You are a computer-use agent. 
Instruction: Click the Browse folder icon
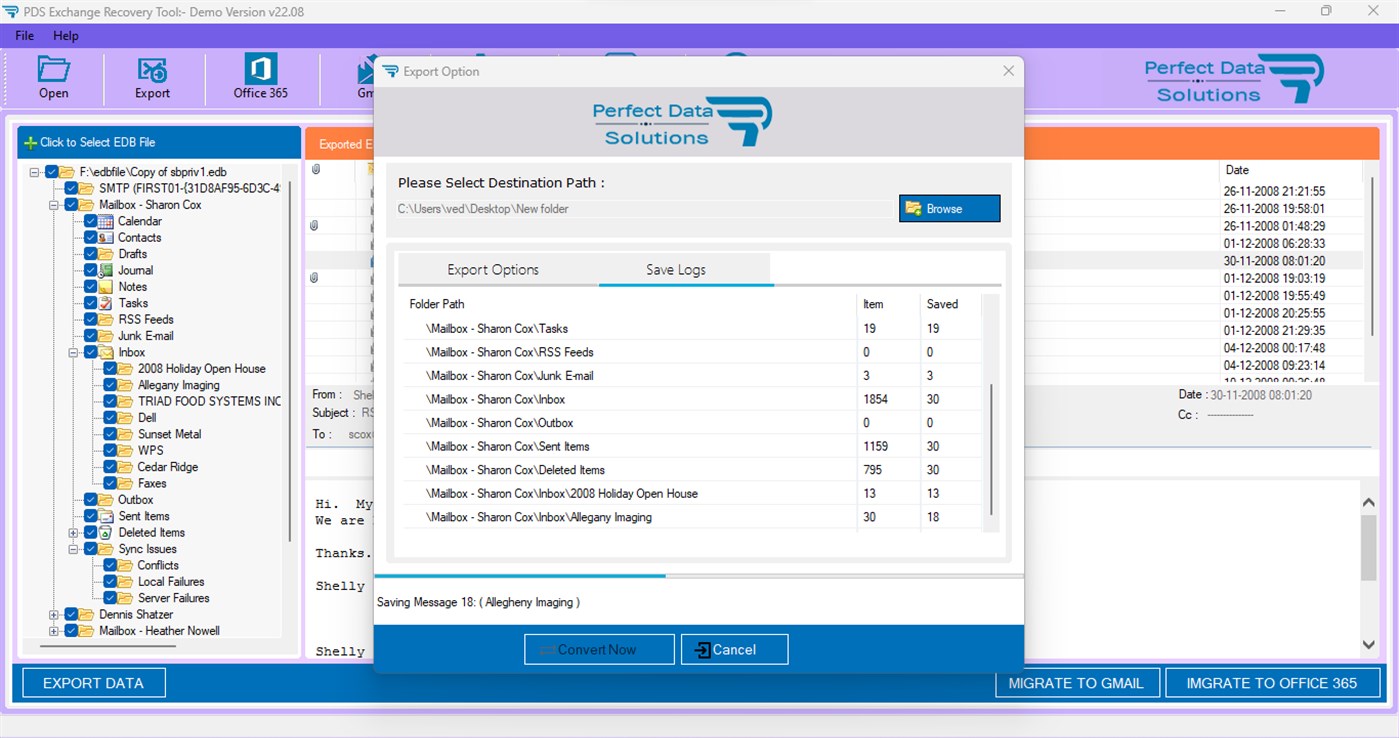coord(913,208)
